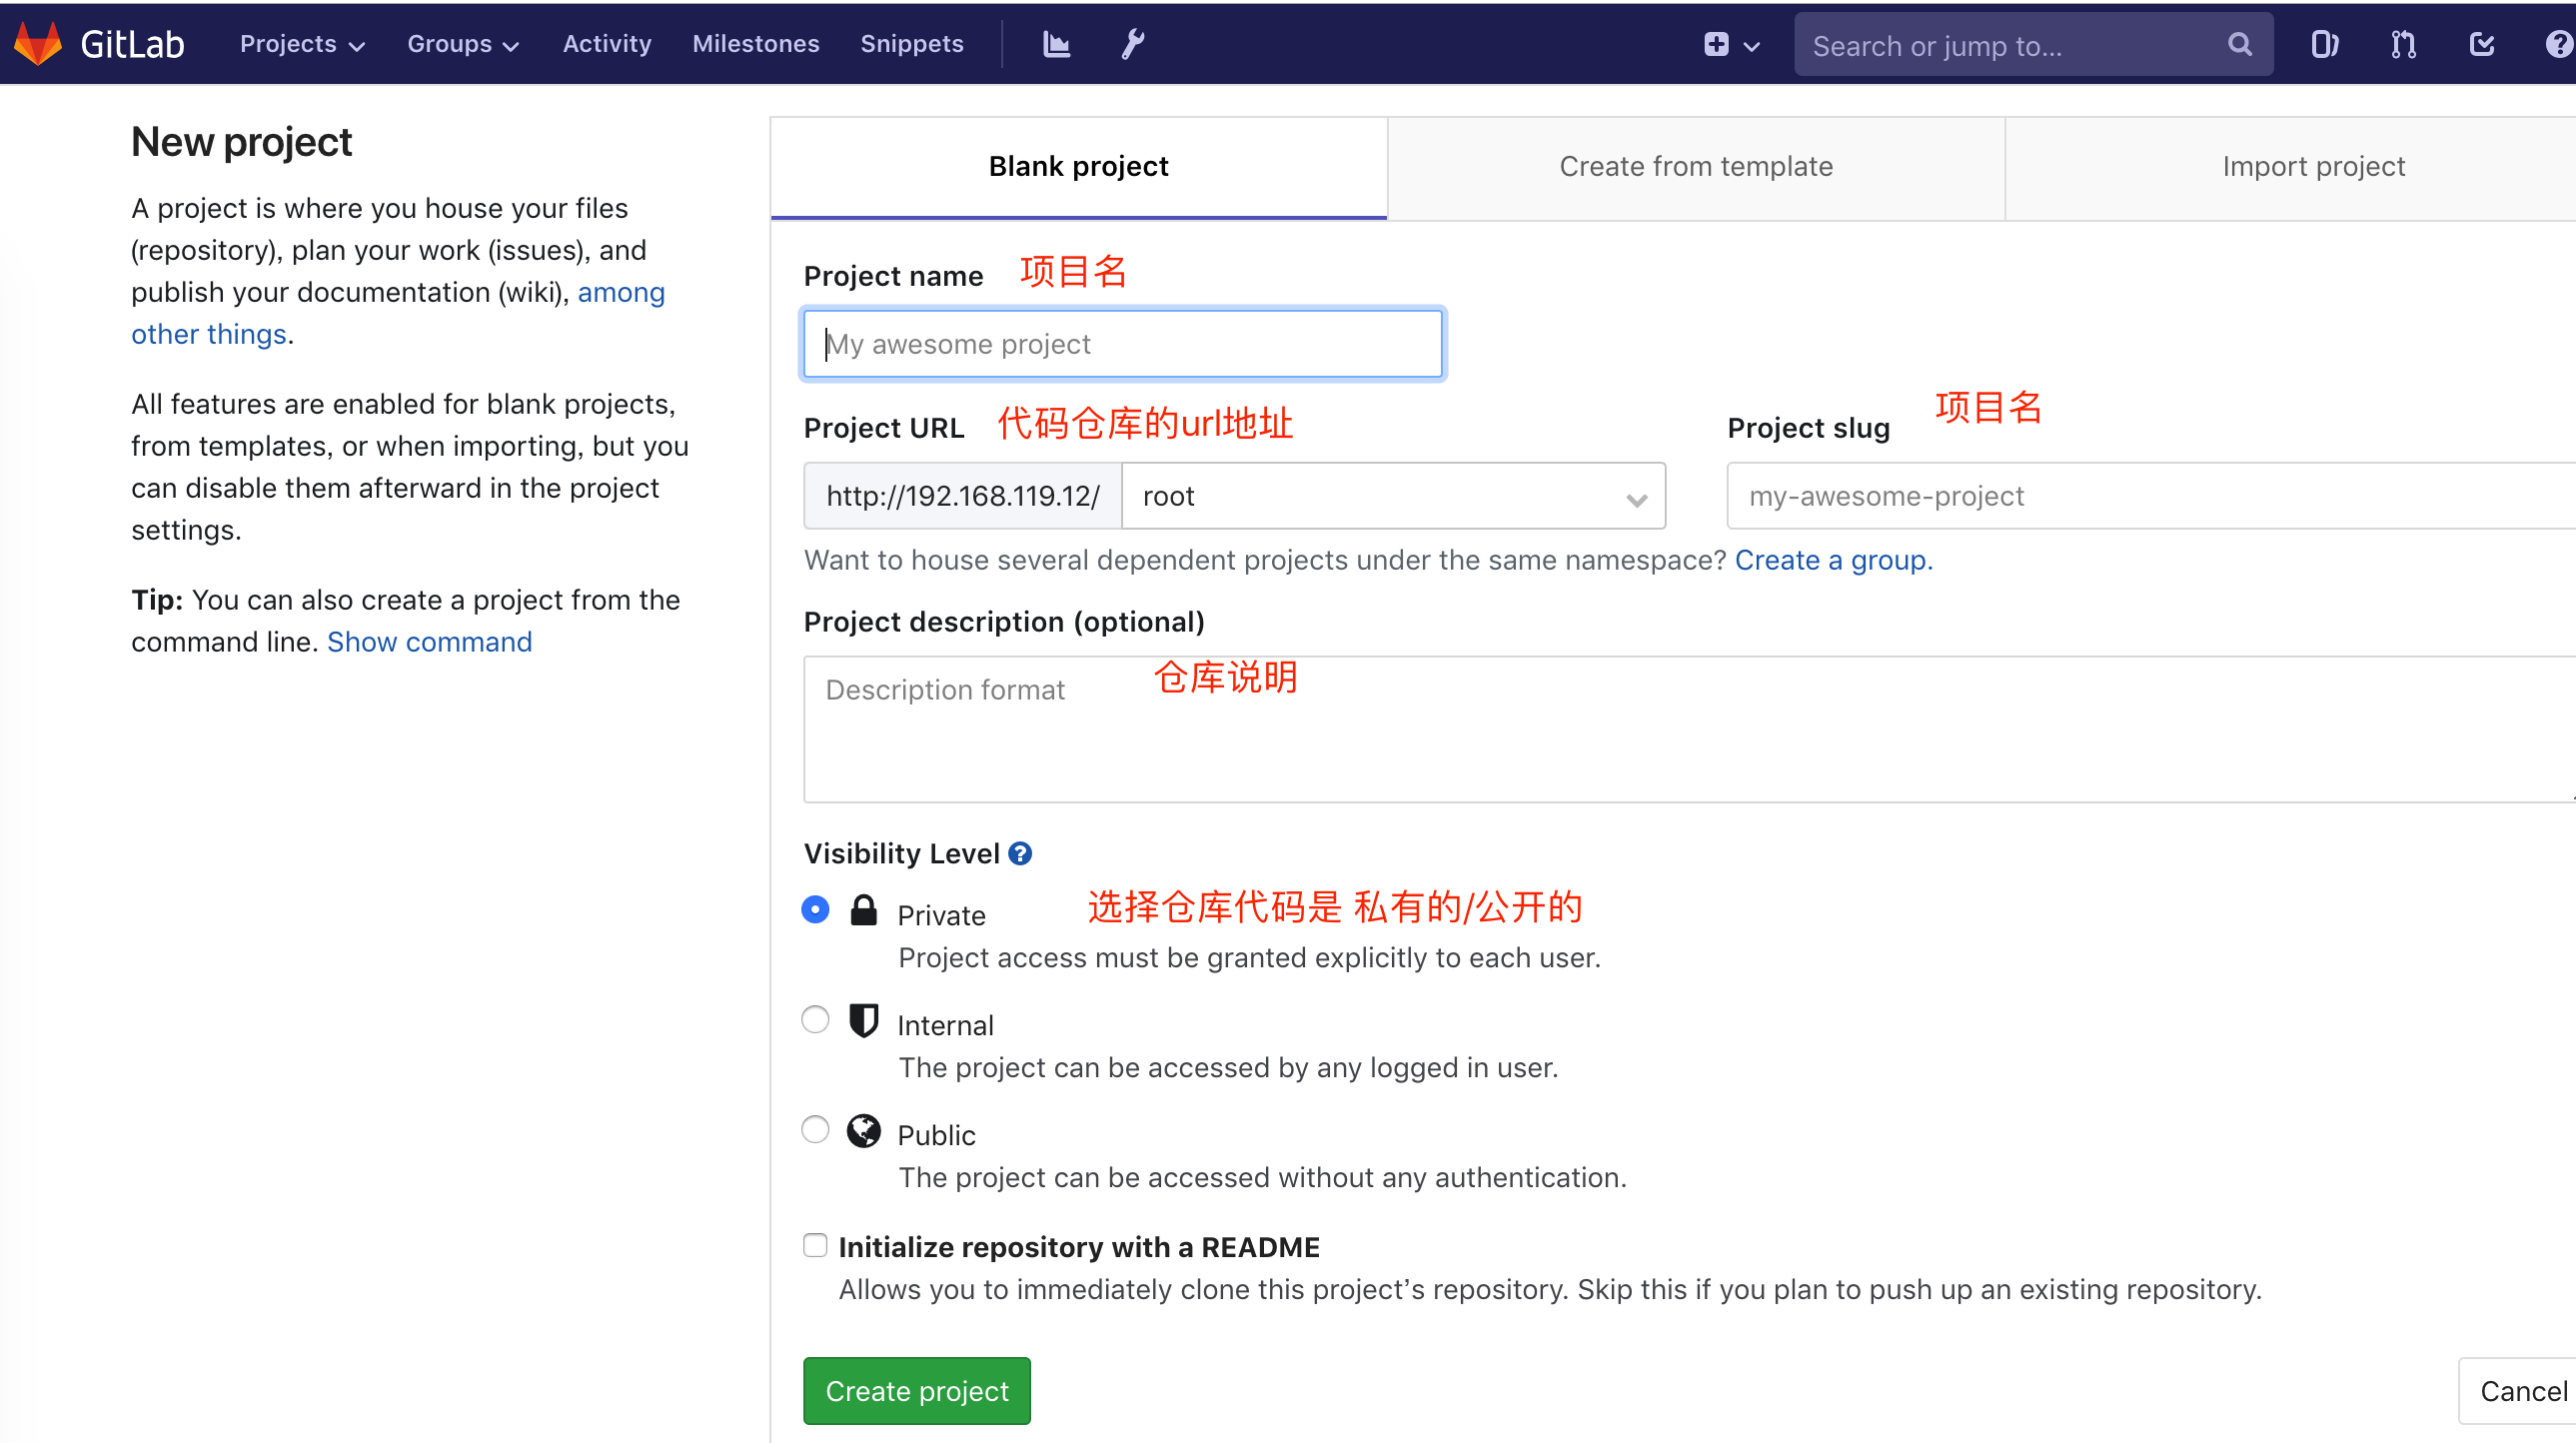This screenshot has width=2576, height=1443.
Task: Click the Visibility Level help icon
Action: click(x=1020, y=853)
